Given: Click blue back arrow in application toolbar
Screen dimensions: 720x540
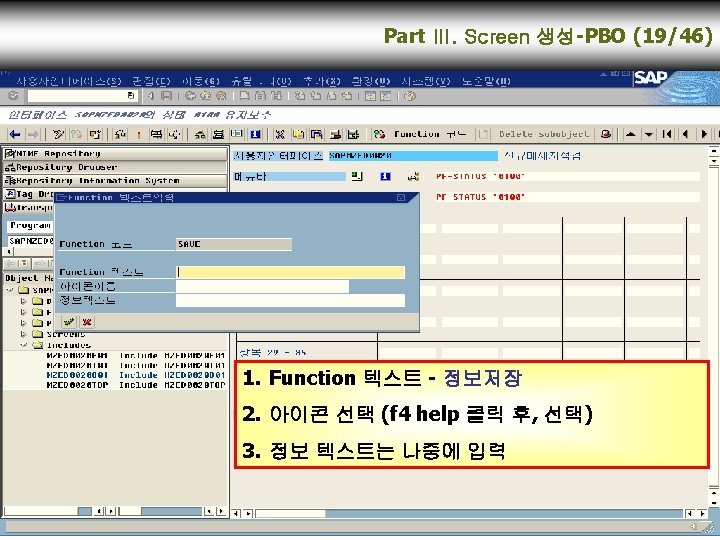Looking at the screenshot, I should tap(15, 135).
